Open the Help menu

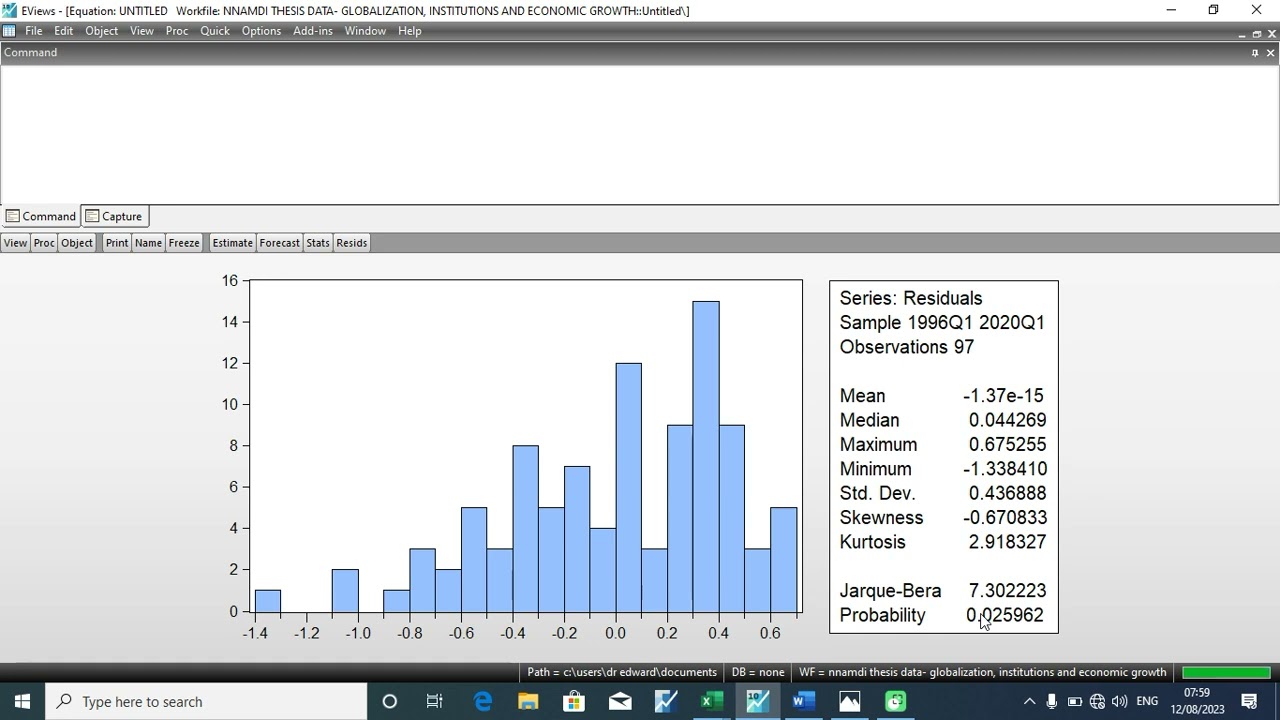click(x=409, y=31)
